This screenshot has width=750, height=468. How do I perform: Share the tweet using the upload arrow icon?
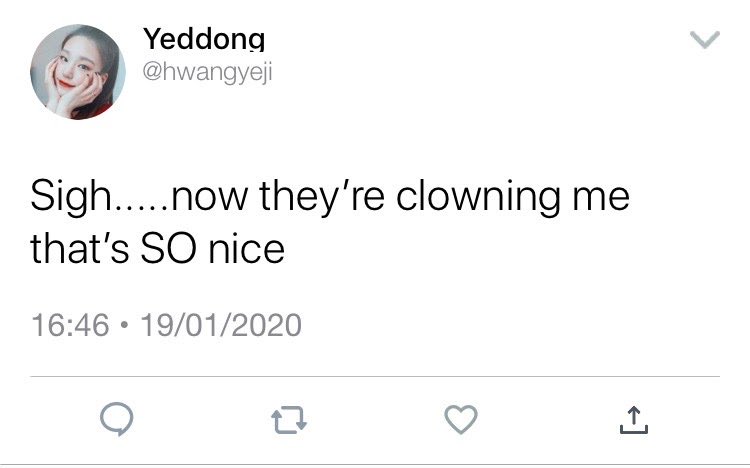click(x=634, y=420)
